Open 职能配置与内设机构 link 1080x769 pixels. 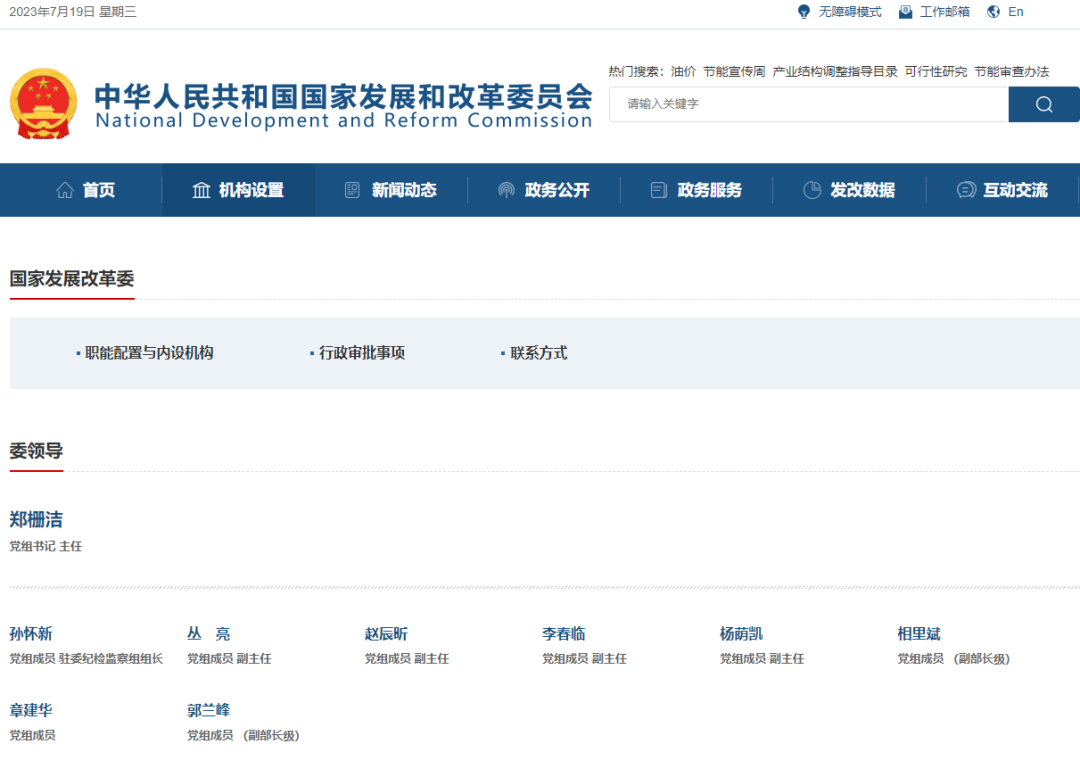click(x=149, y=353)
